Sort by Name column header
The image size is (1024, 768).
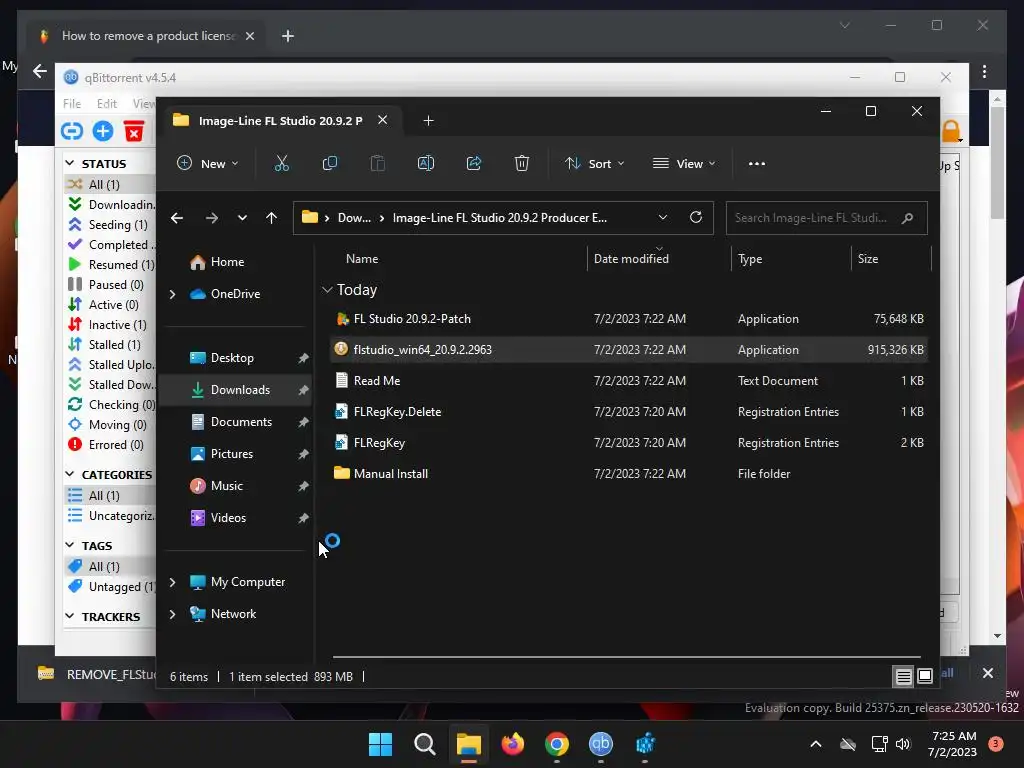pyautogui.click(x=362, y=259)
